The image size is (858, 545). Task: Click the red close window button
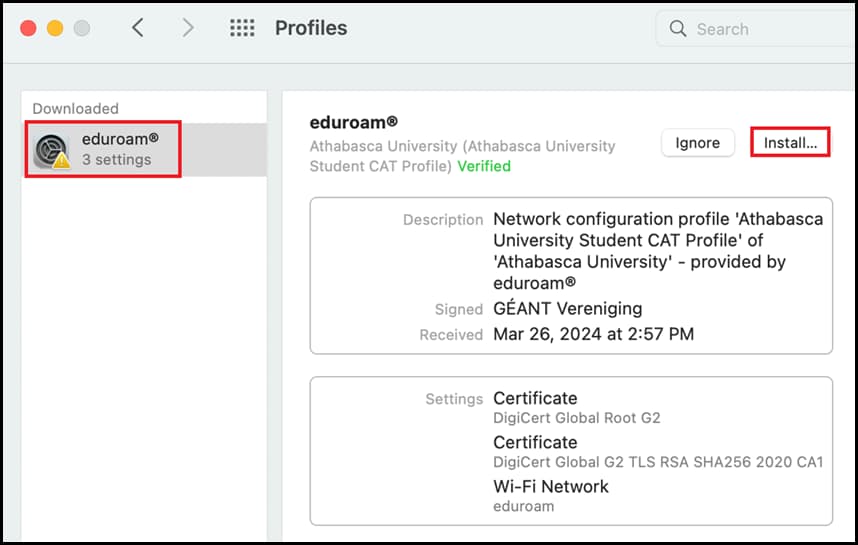28,28
